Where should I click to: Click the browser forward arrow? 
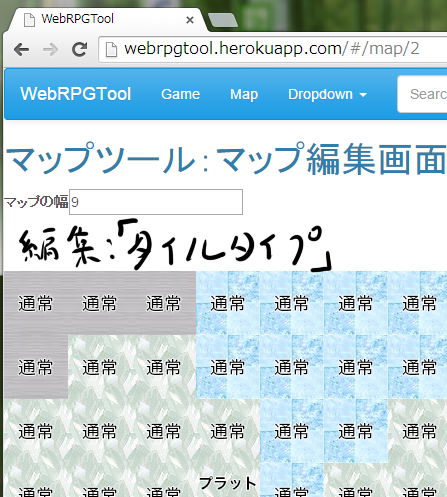click(50, 50)
